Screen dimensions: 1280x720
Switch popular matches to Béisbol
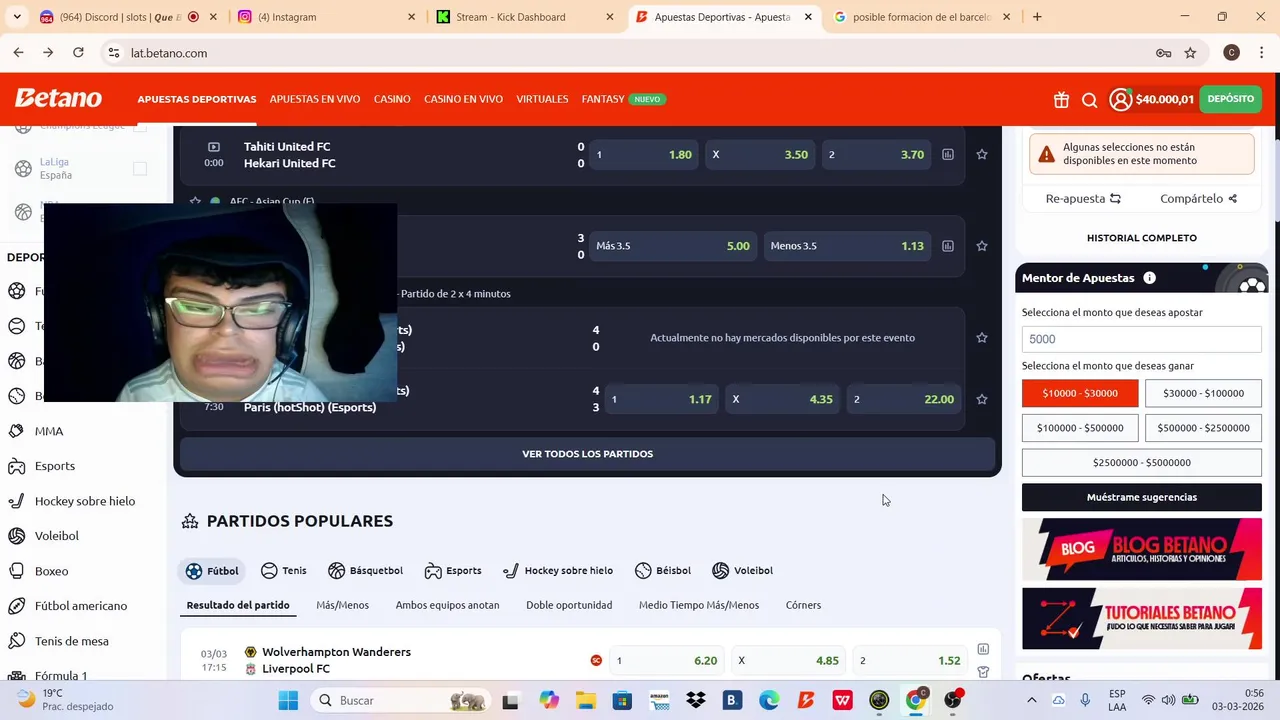coord(663,571)
